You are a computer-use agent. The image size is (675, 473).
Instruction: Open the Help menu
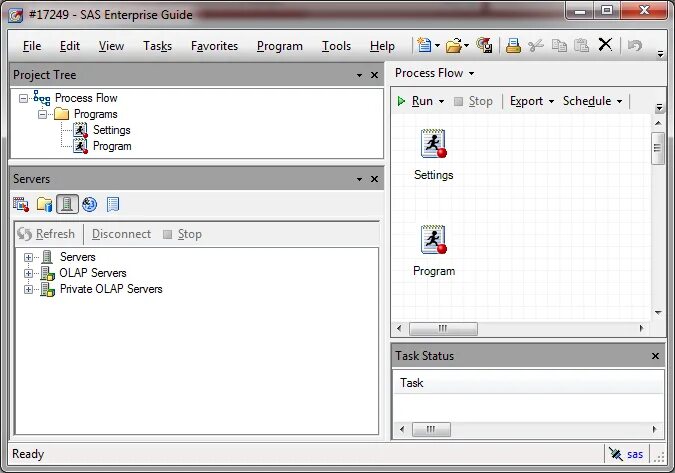(x=382, y=46)
